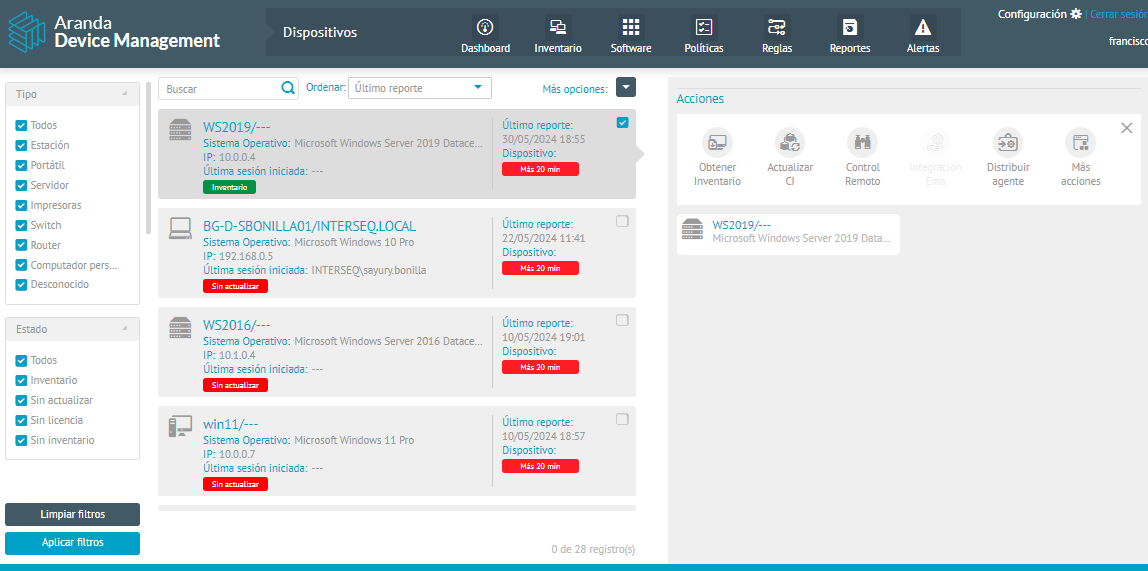The image size is (1148, 571).
Task: Toggle the Sin inventario state checkbox
Action: (21, 441)
